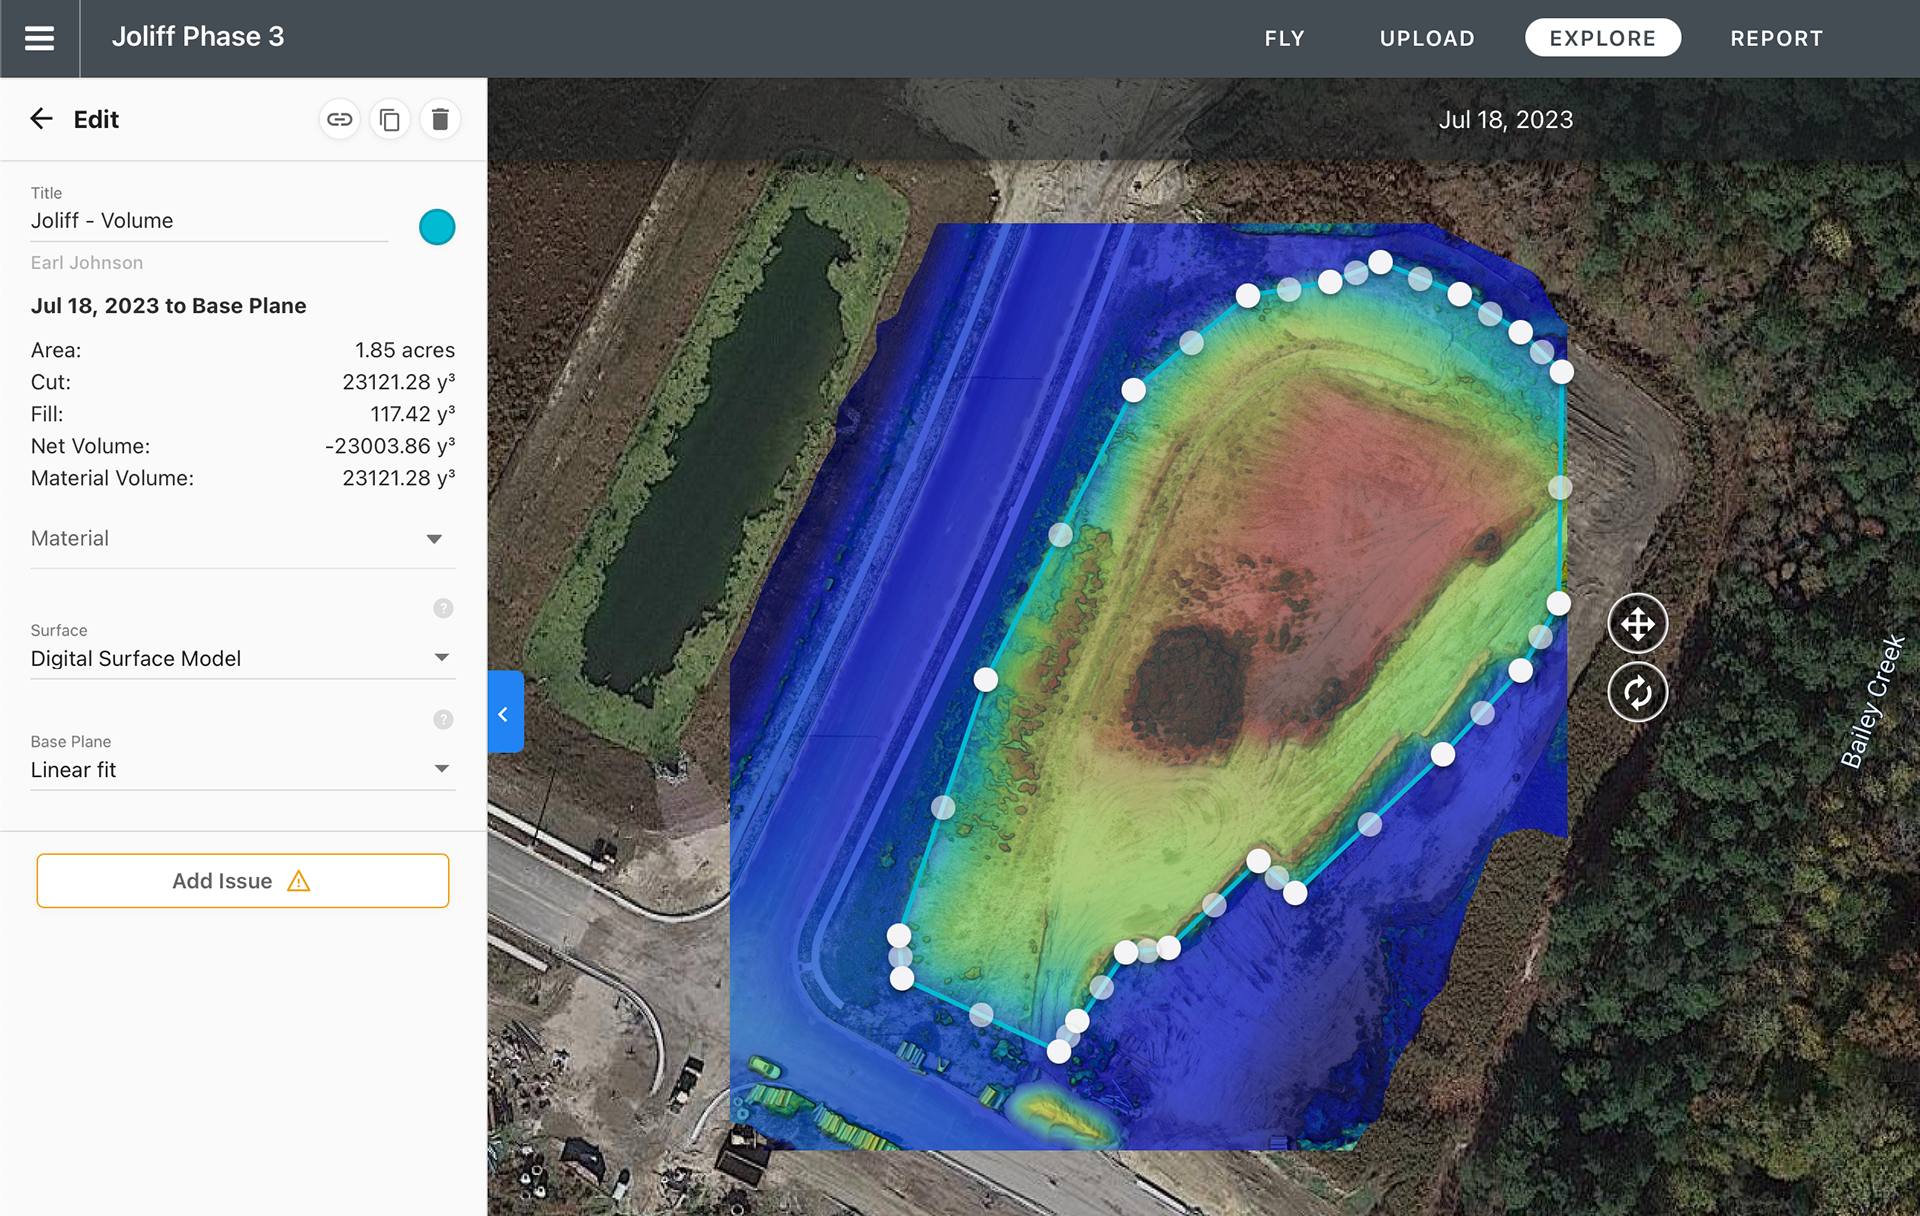Click the move annotation arrows icon
This screenshot has height=1216, width=1920.
coord(1637,624)
